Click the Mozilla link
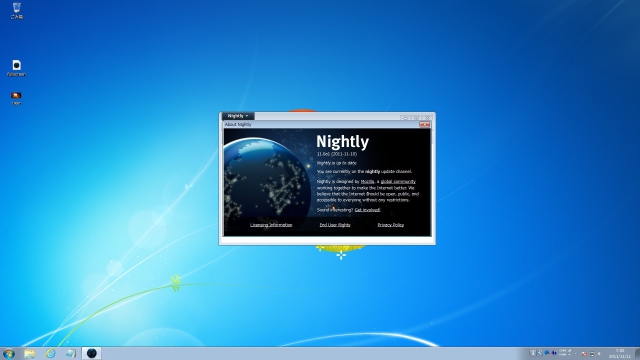This screenshot has height=360, width=640. [x=367, y=182]
